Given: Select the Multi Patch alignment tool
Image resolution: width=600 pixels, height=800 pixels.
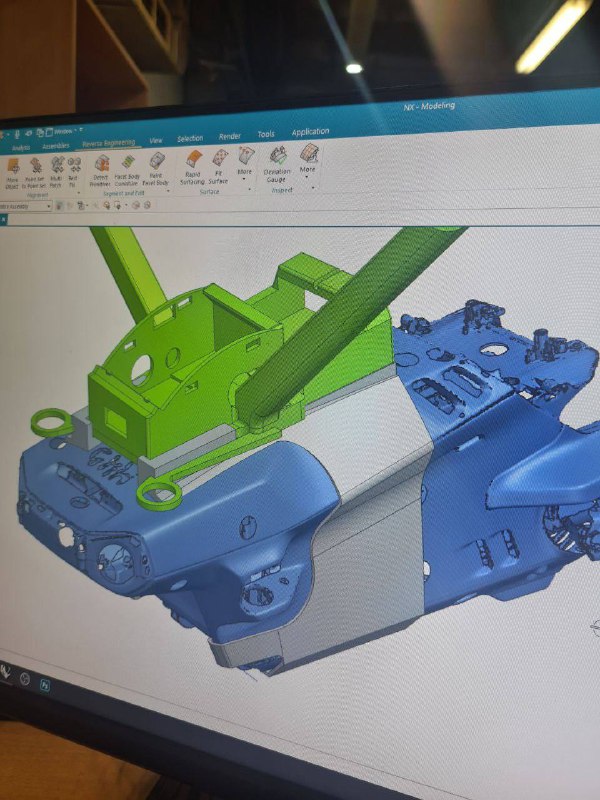Looking at the screenshot, I should click(56, 172).
